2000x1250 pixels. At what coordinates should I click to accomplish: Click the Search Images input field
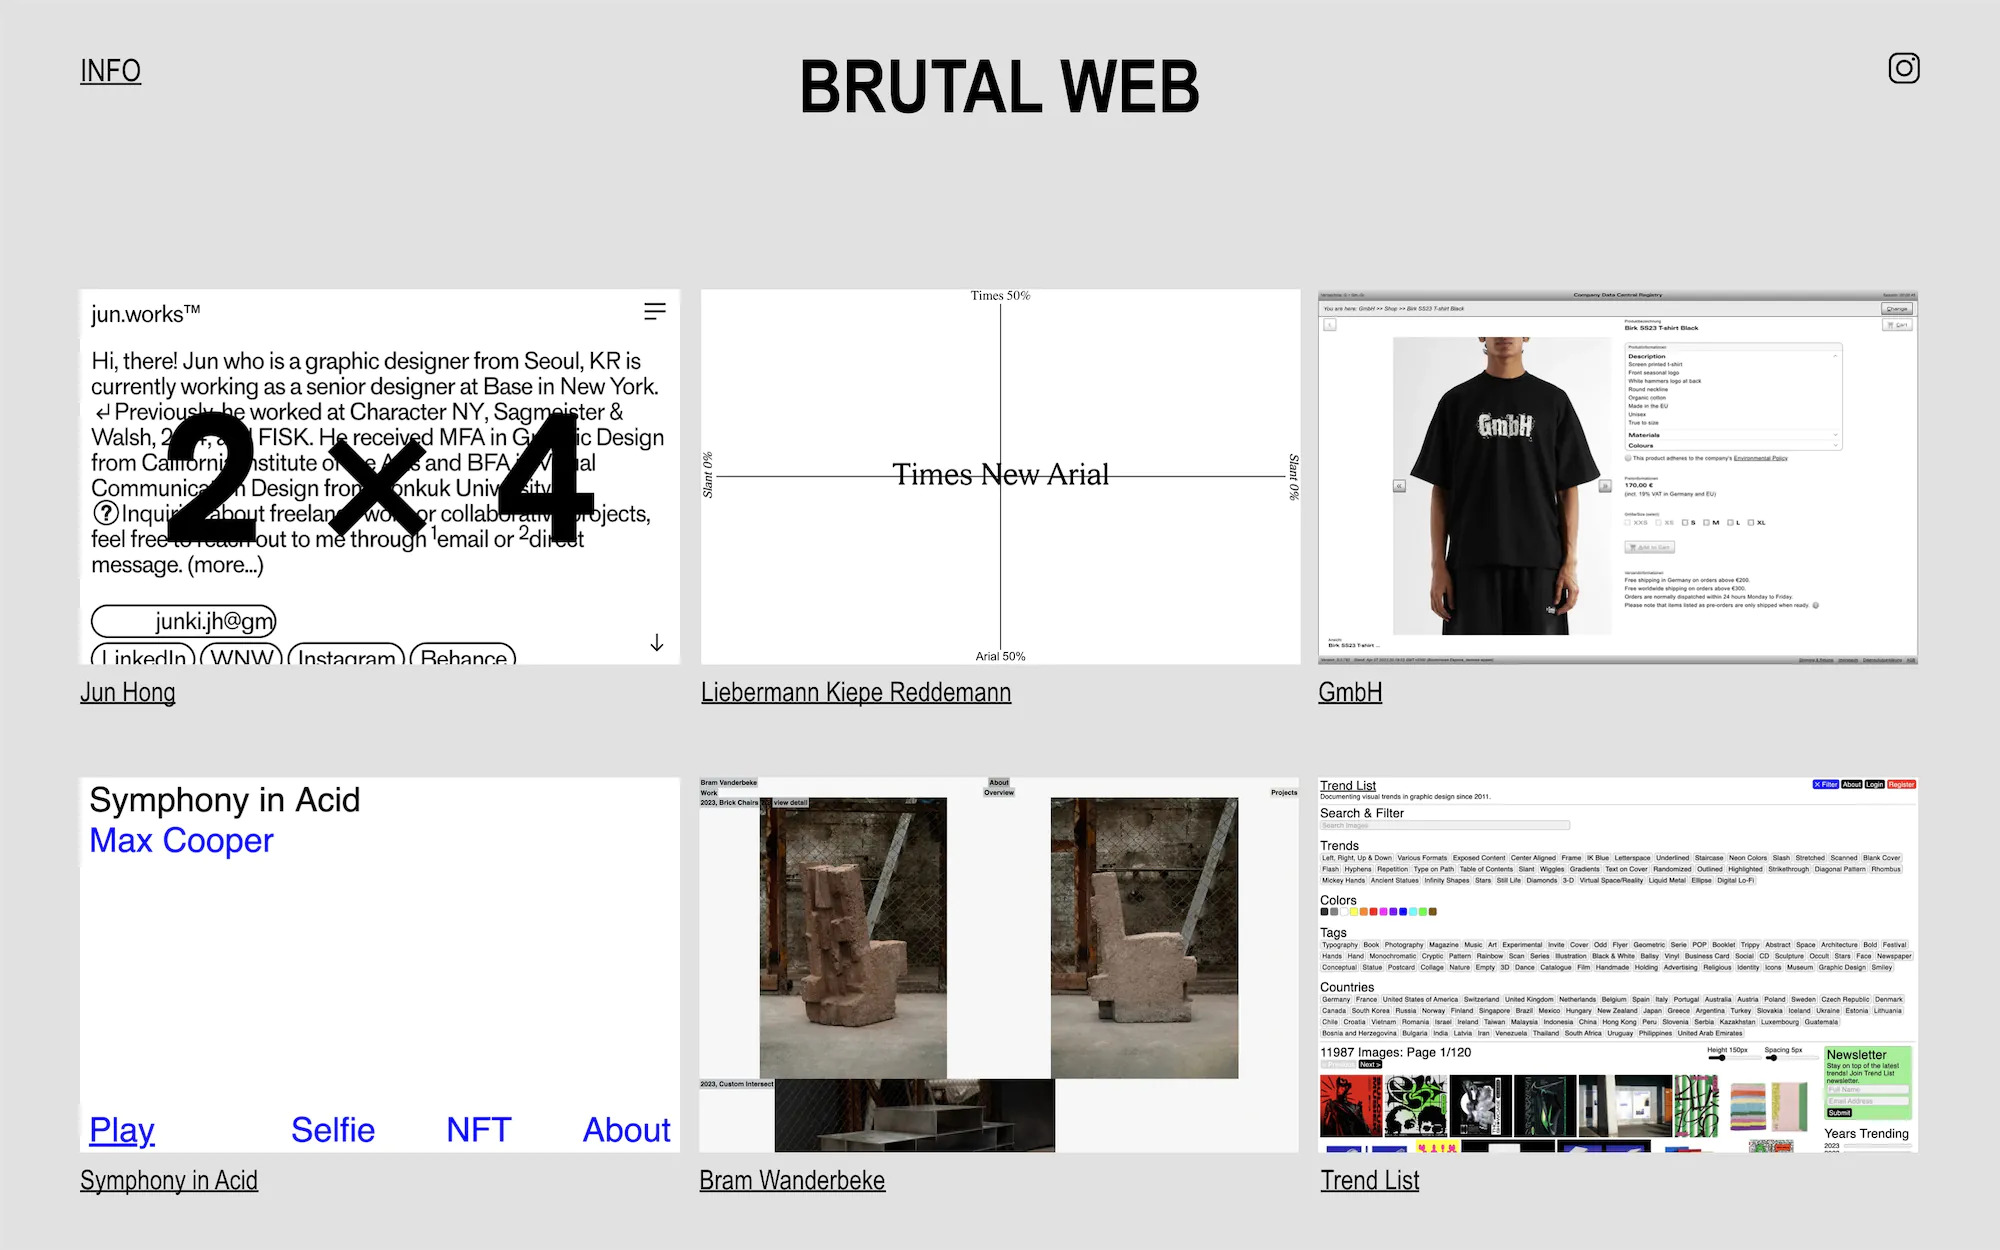1444,825
